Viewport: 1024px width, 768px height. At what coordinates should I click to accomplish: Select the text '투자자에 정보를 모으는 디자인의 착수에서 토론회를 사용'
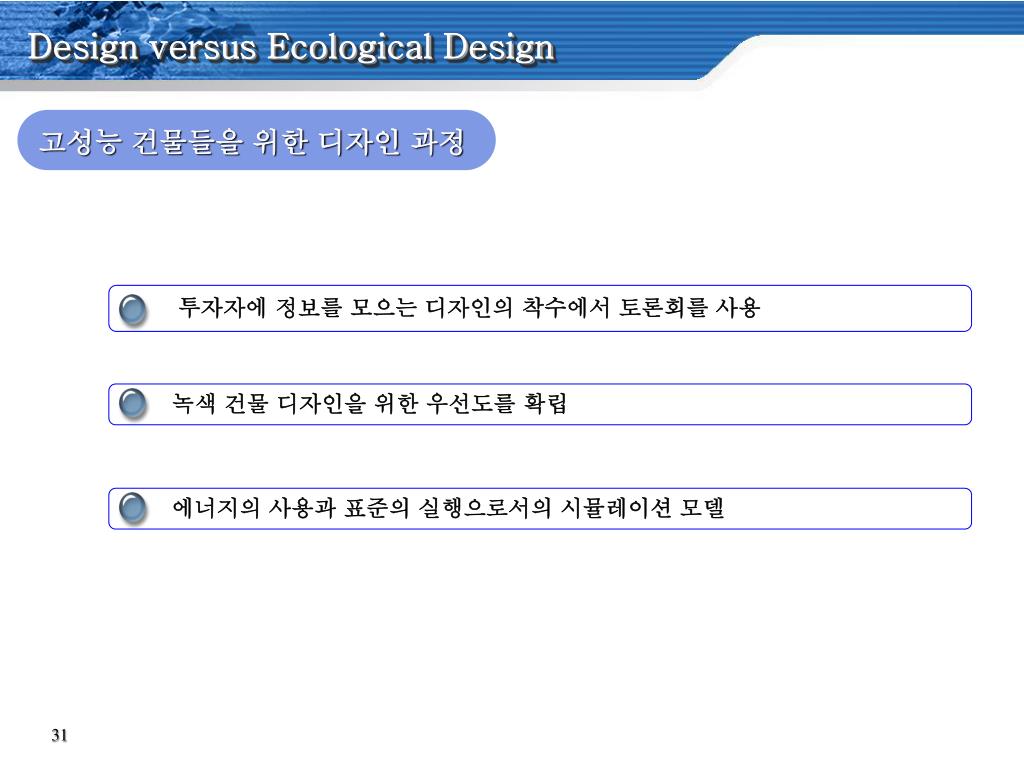pos(469,307)
